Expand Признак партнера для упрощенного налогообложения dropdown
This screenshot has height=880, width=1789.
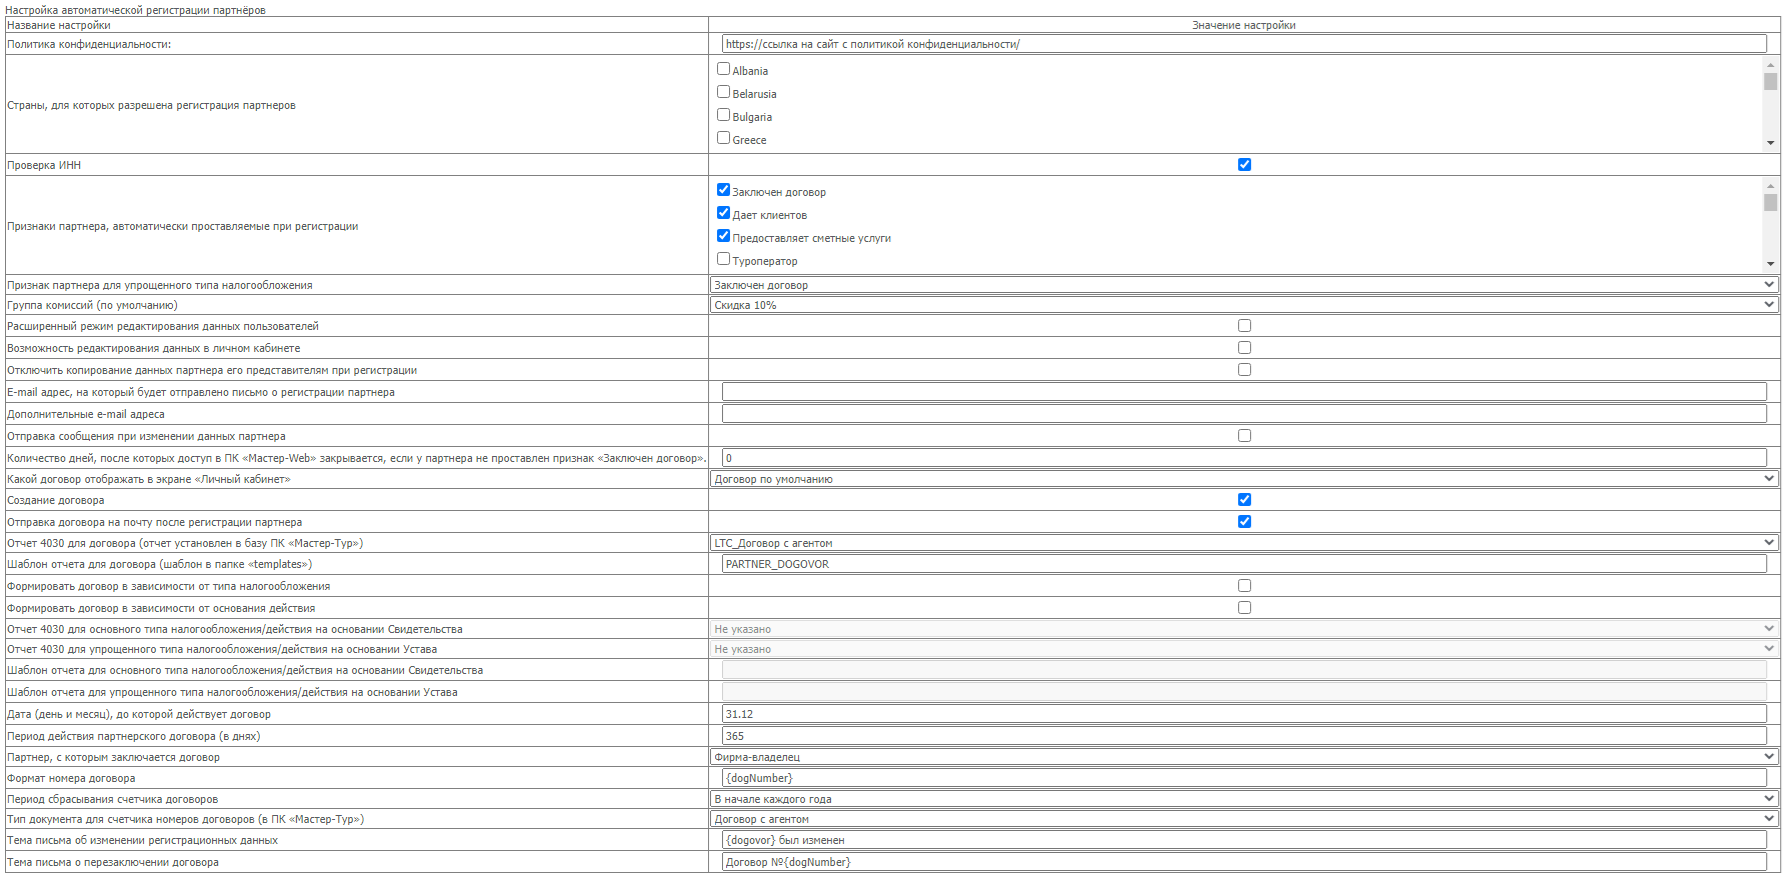pyautogui.click(x=1243, y=285)
